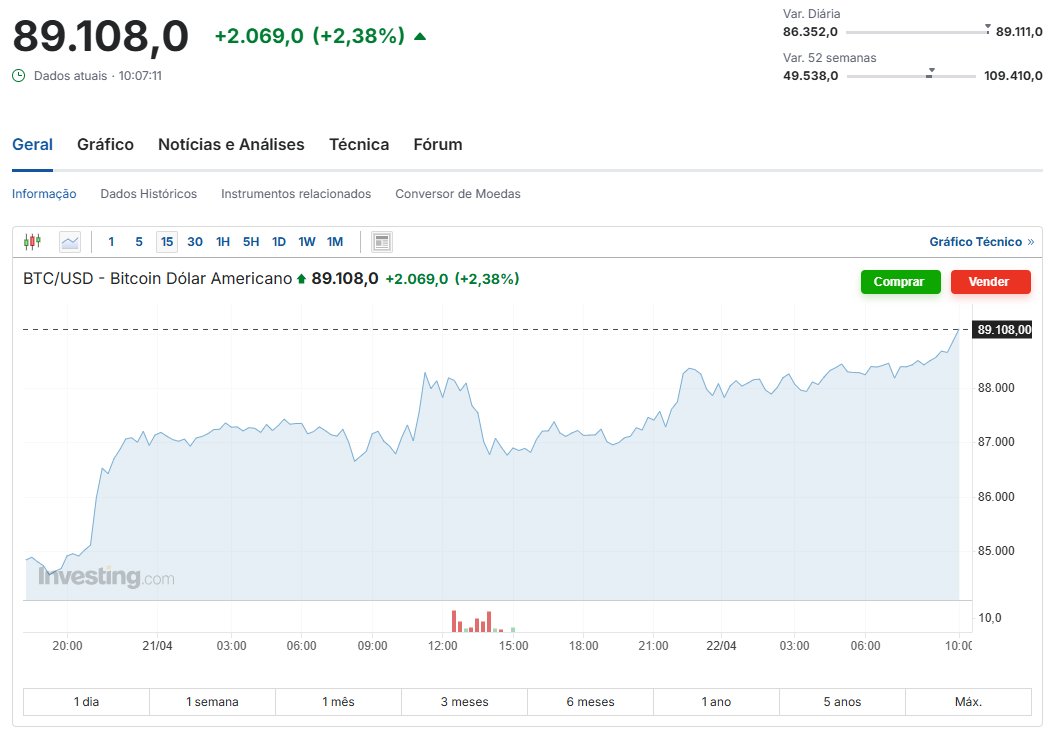1054x741 pixels.
Task: Click the 22/04 date axis label
Action: [721, 646]
